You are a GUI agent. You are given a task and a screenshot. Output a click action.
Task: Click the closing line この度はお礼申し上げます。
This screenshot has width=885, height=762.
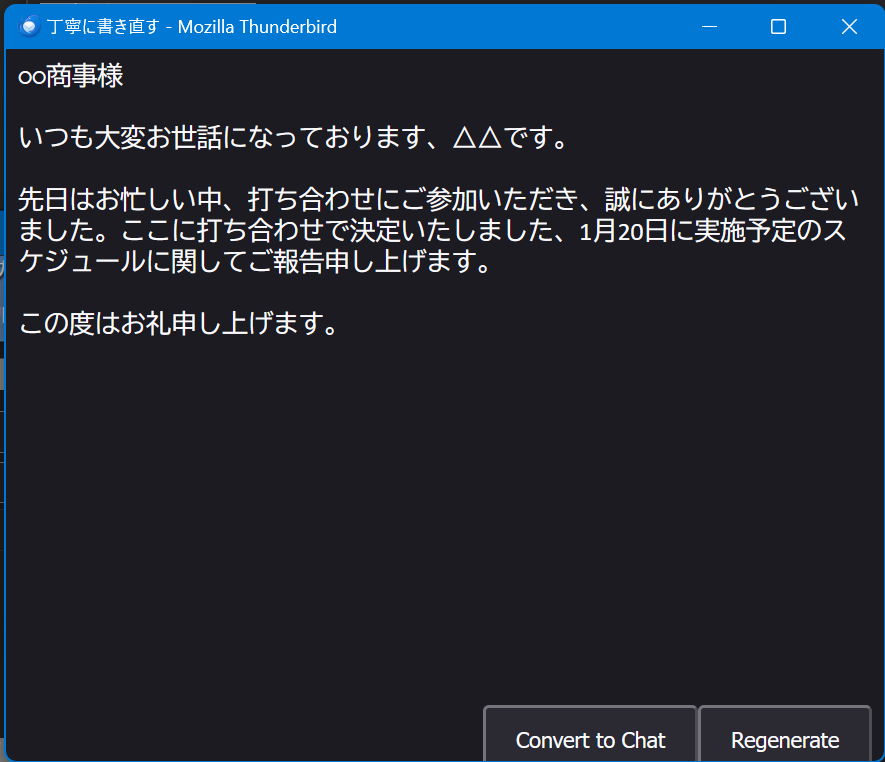178,323
